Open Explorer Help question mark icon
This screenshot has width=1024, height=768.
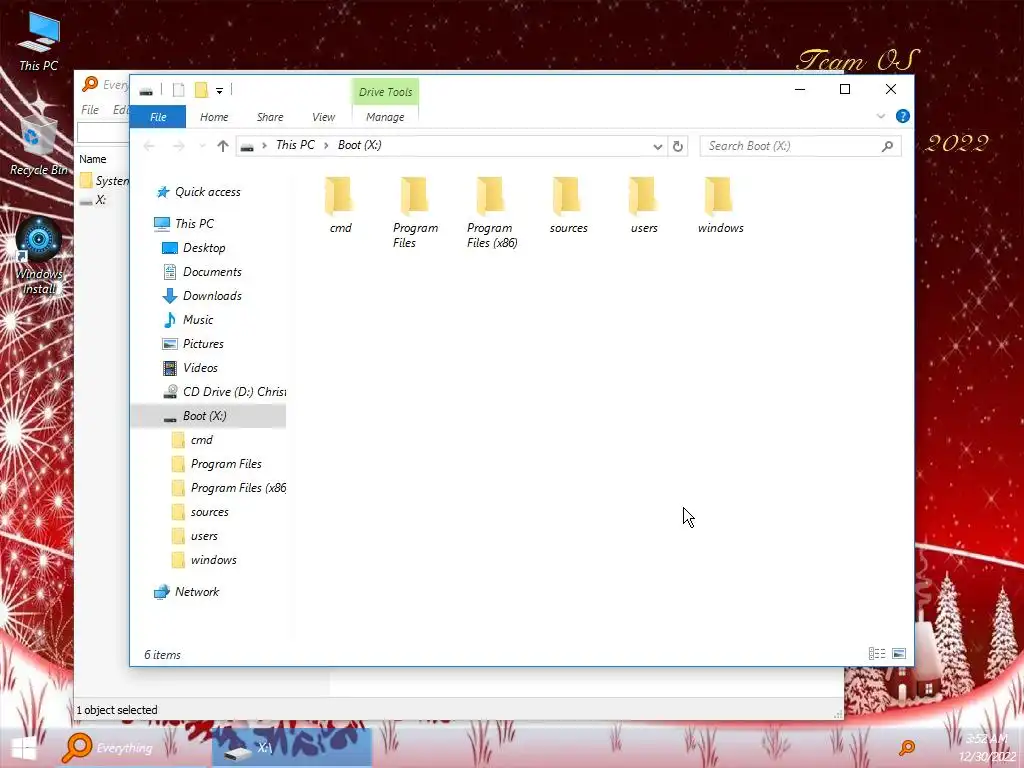pyautogui.click(x=903, y=116)
